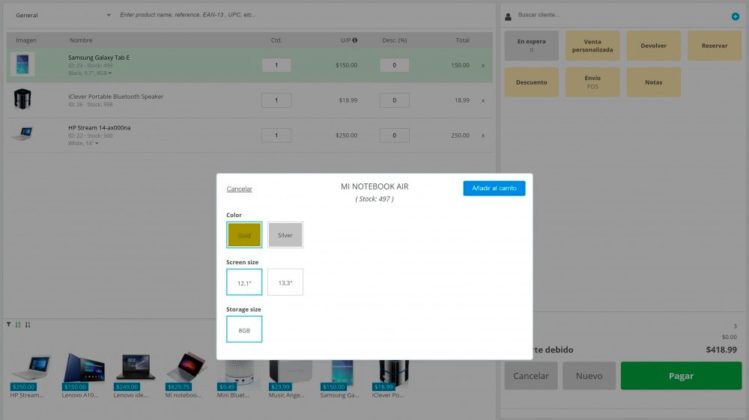Screen dimensions: 749x420
Task: Click the Descuento button
Action: point(531,82)
